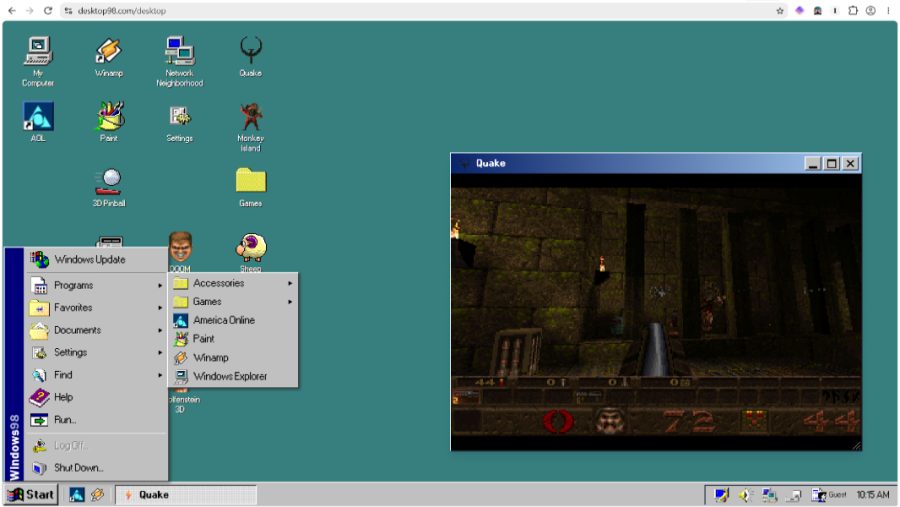Expand the Accessories submenu arrow
Viewport: 900px width, 507px height.
point(290,283)
